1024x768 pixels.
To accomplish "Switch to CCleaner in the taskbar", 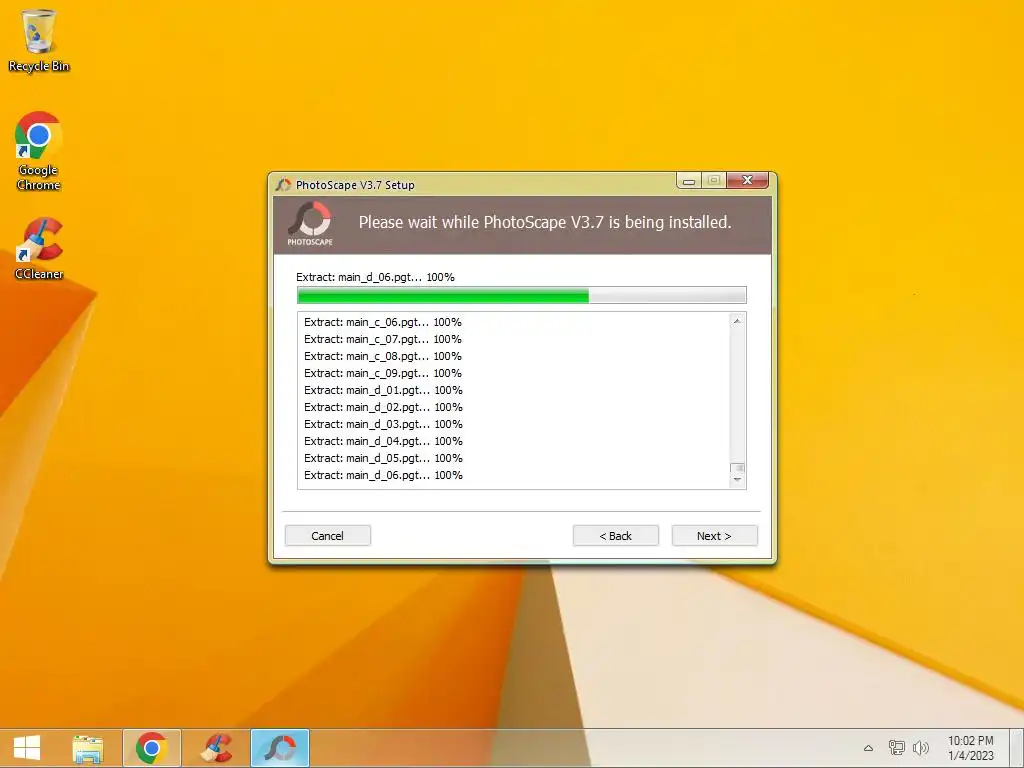I will [216, 748].
